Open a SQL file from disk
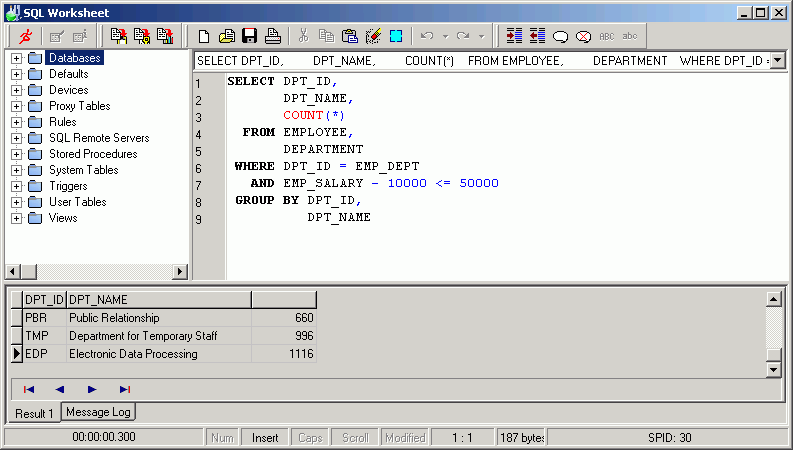The image size is (793, 450). 227,36
